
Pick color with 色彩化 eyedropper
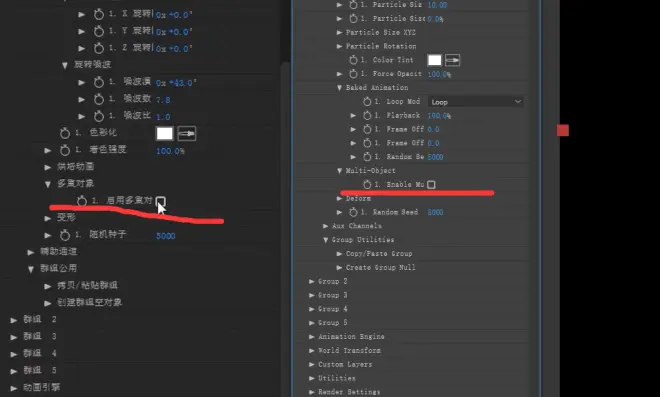186,134
